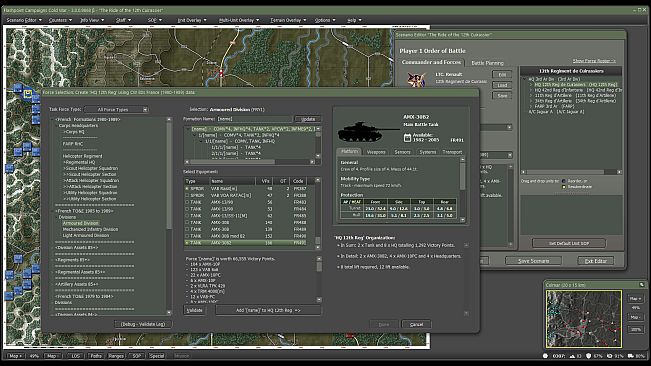Viewport: 651px width, 366px height.
Task: Open the Terrain Overlay menu
Action: [288, 20]
